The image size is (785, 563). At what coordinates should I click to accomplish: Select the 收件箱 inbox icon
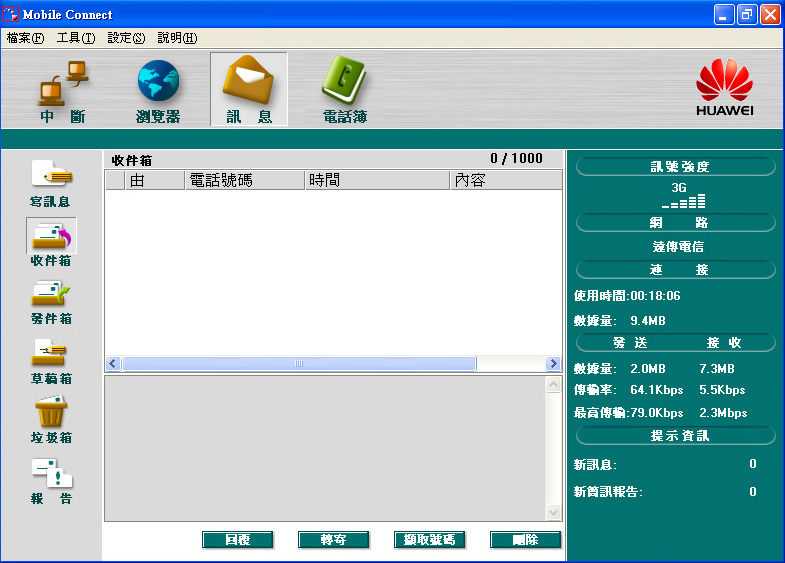point(51,236)
